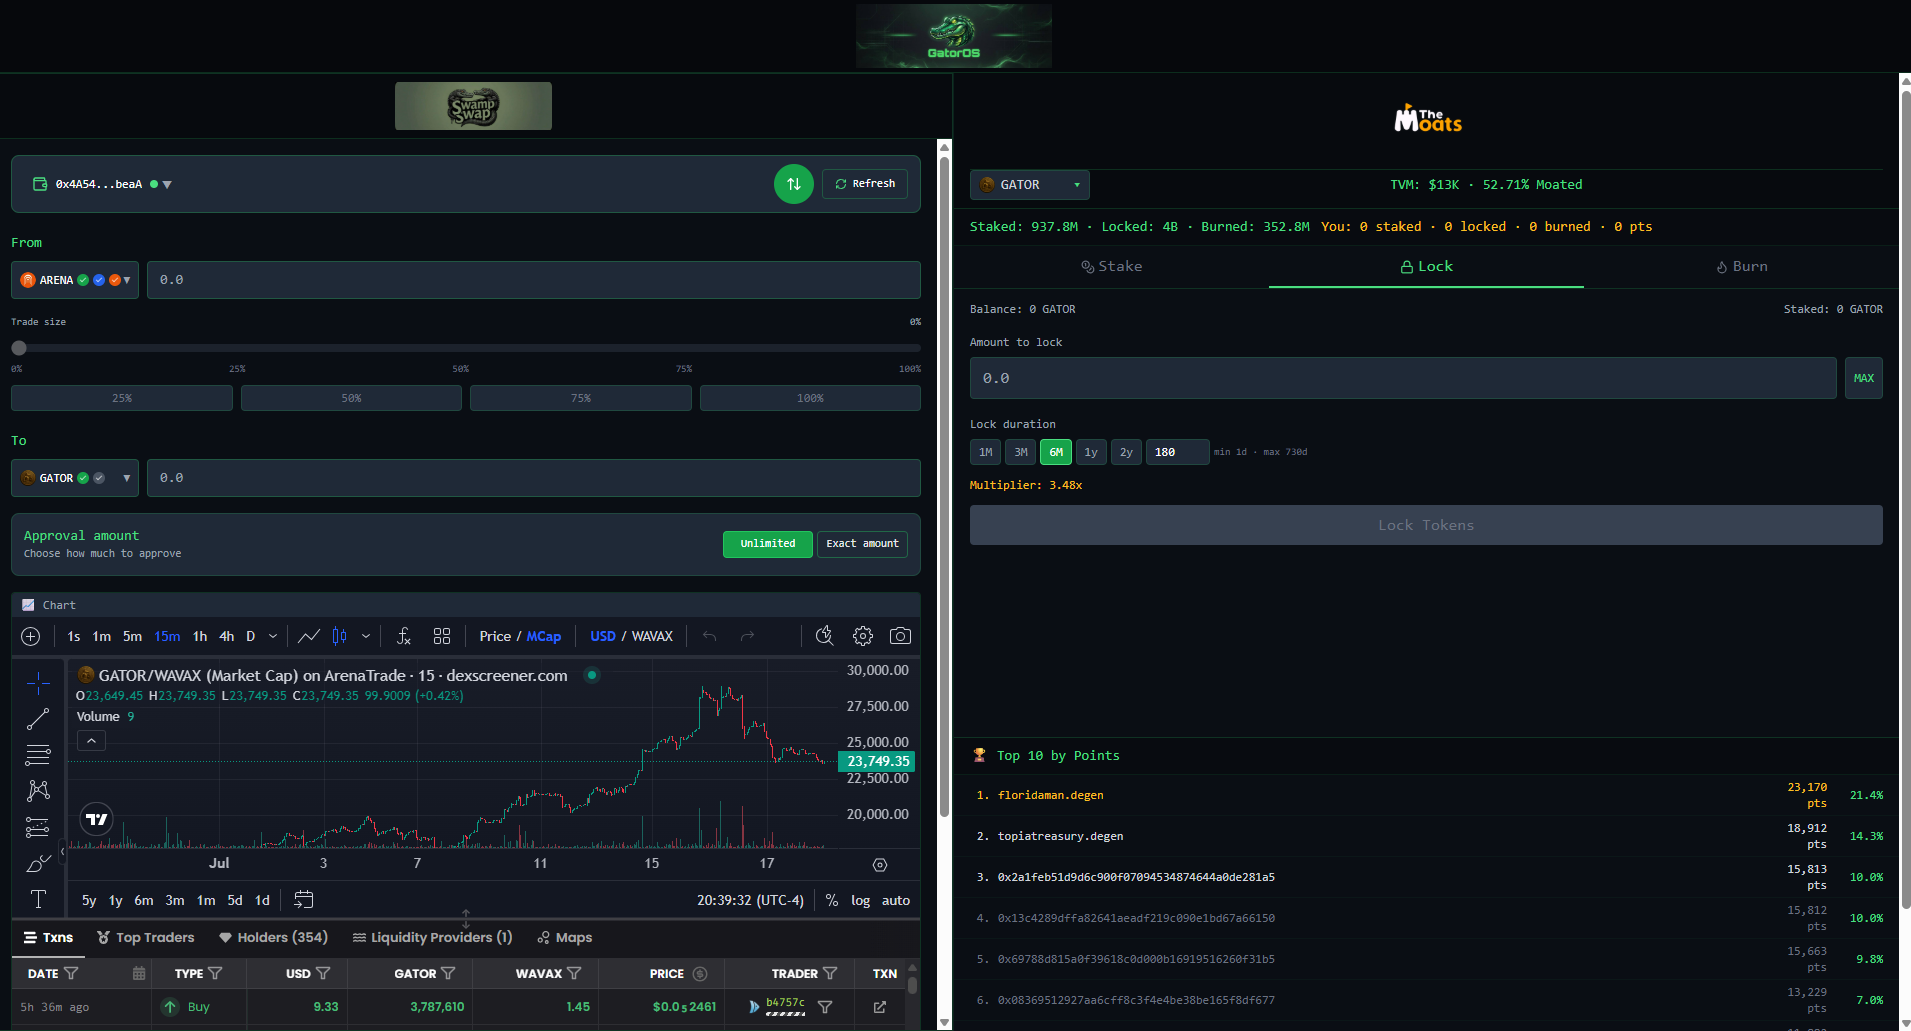Viewport: 1911px width, 1031px height.
Task: Open the Maps tab
Action: pyautogui.click(x=565, y=937)
